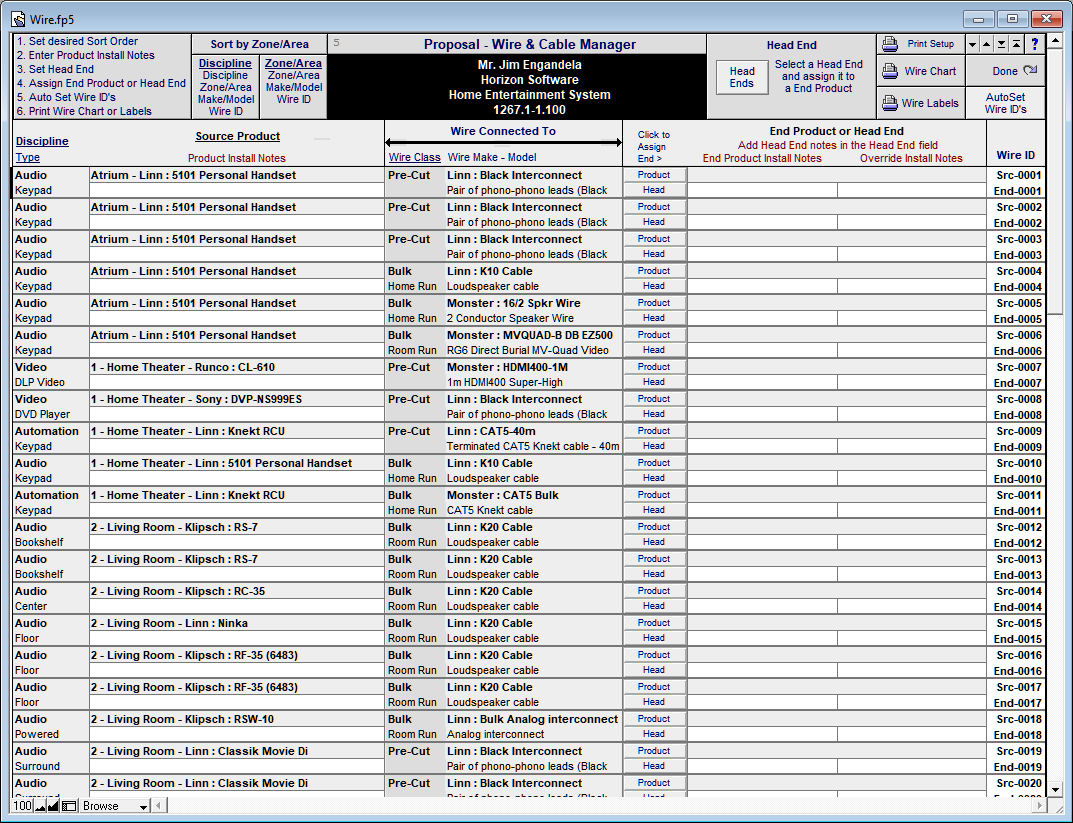Click Product button for Src-0012 row
Image resolution: width=1073 pixels, height=823 pixels.
click(654, 527)
